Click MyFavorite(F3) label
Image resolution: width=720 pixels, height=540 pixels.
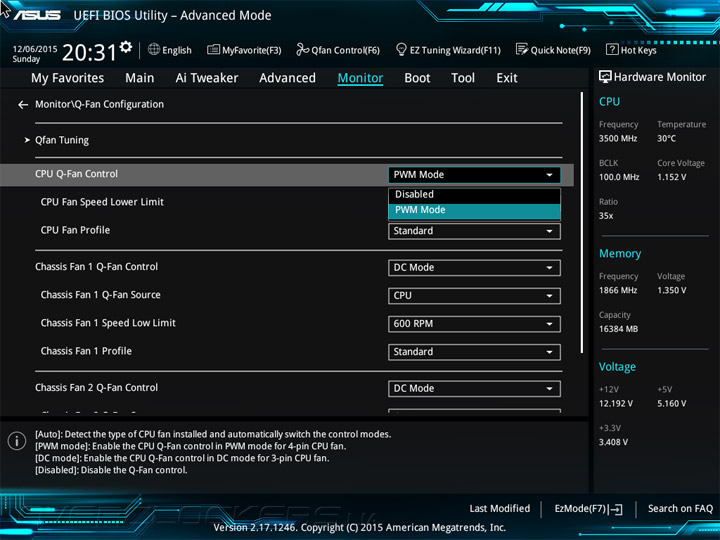click(x=252, y=50)
